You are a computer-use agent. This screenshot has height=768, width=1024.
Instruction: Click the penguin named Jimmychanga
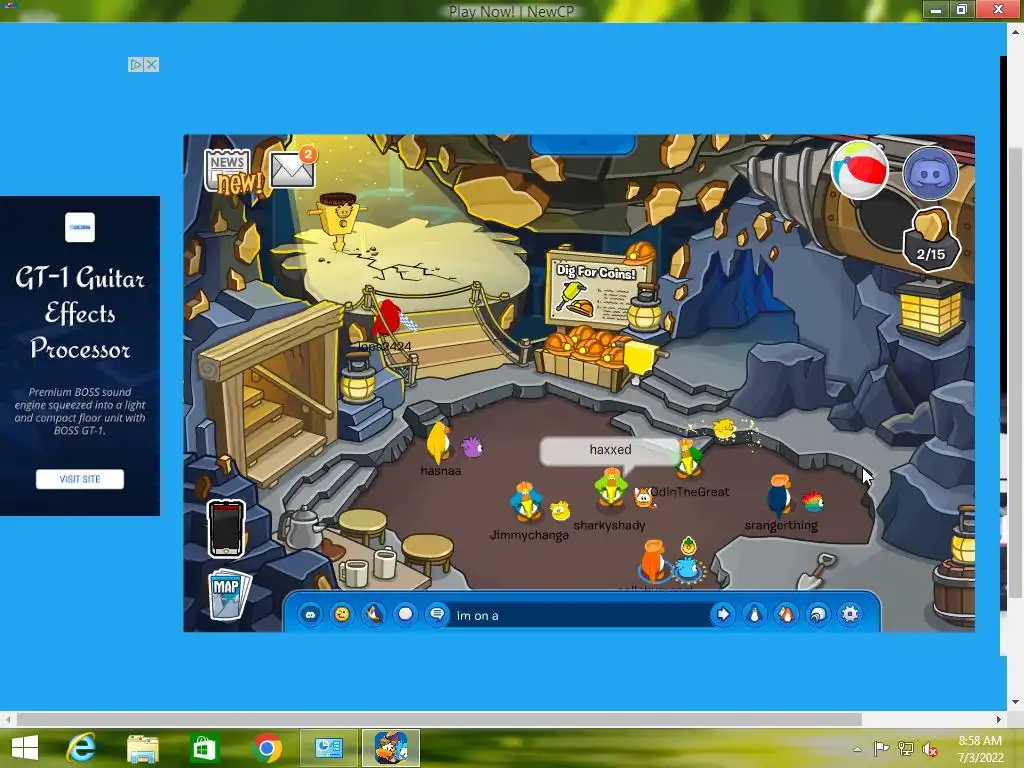(x=526, y=502)
